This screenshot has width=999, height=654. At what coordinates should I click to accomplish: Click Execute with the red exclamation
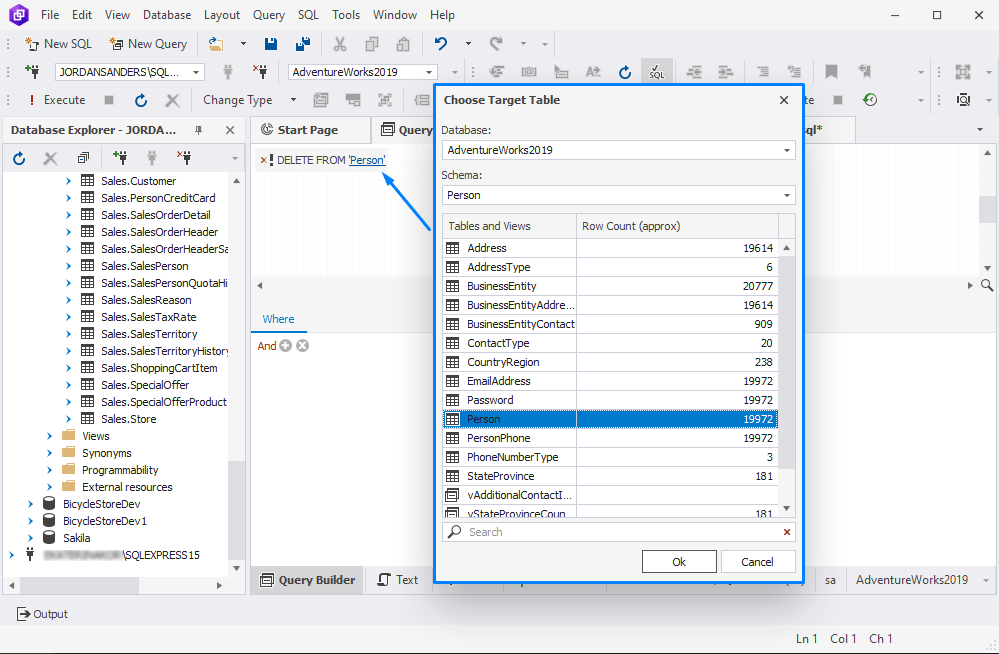pyautogui.click(x=57, y=100)
